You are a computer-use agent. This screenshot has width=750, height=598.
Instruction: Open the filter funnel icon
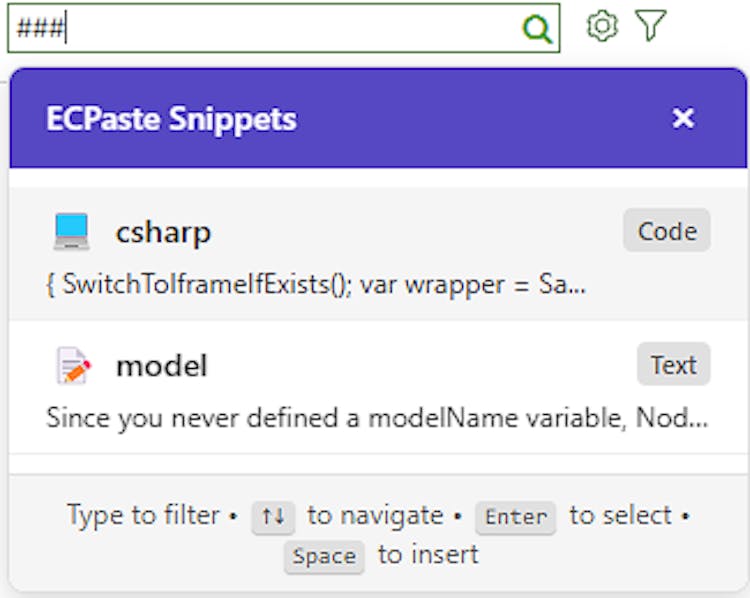coord(650,25)
